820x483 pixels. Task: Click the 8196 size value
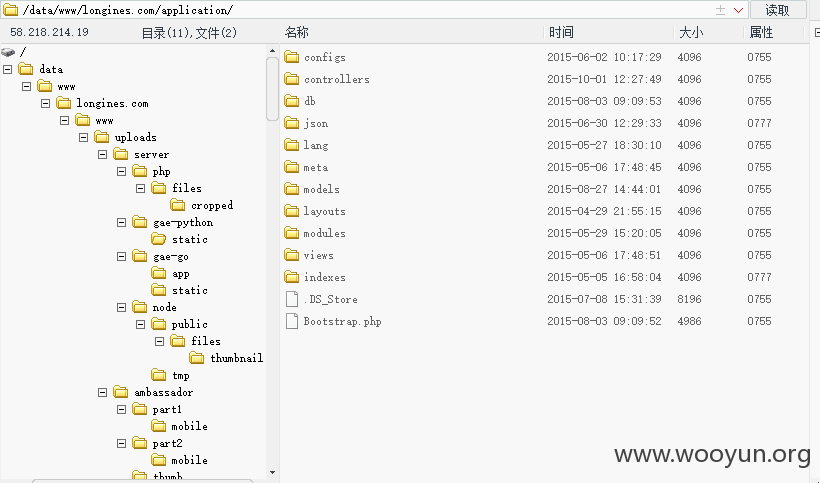point(689,300)
